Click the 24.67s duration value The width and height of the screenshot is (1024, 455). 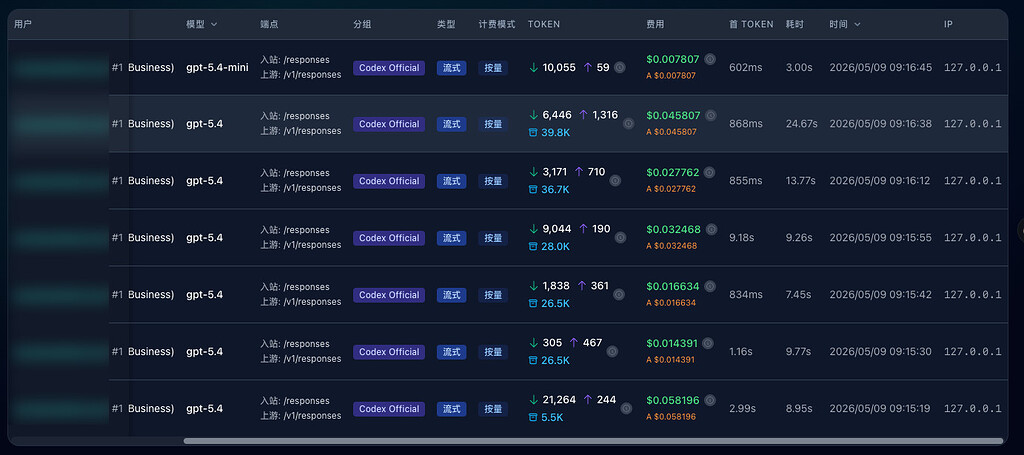(x=801, y=124)
